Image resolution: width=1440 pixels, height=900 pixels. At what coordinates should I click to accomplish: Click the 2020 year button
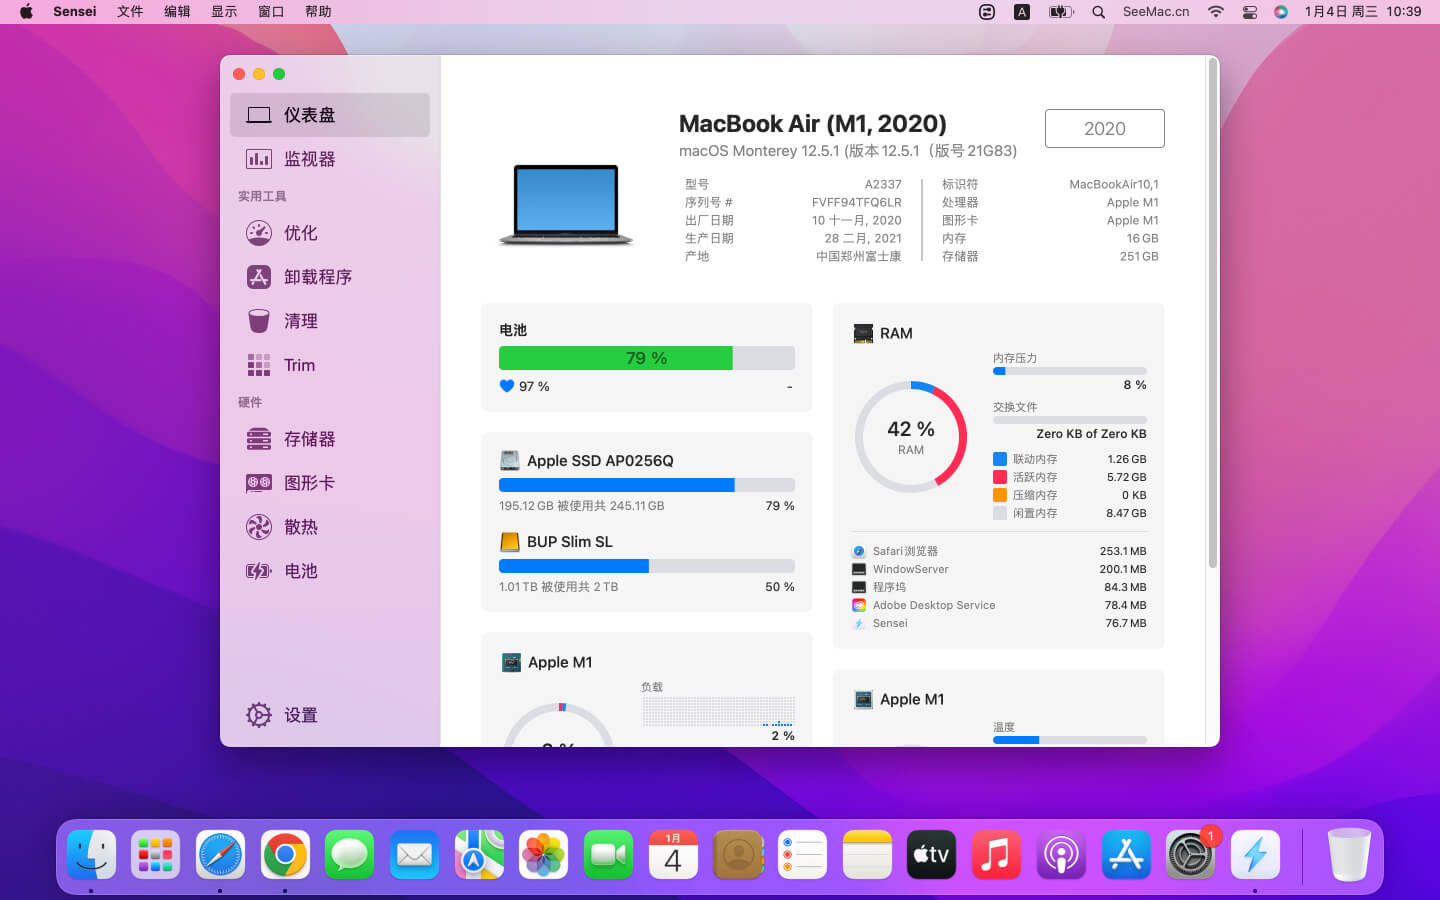tap(1105, 128)
